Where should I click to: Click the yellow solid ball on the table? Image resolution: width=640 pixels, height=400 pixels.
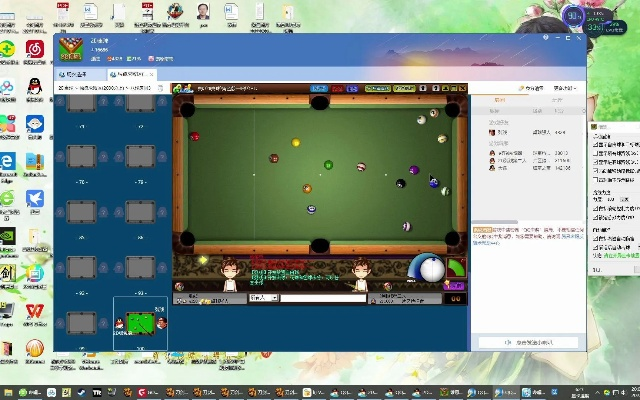(x=296, y=143)
